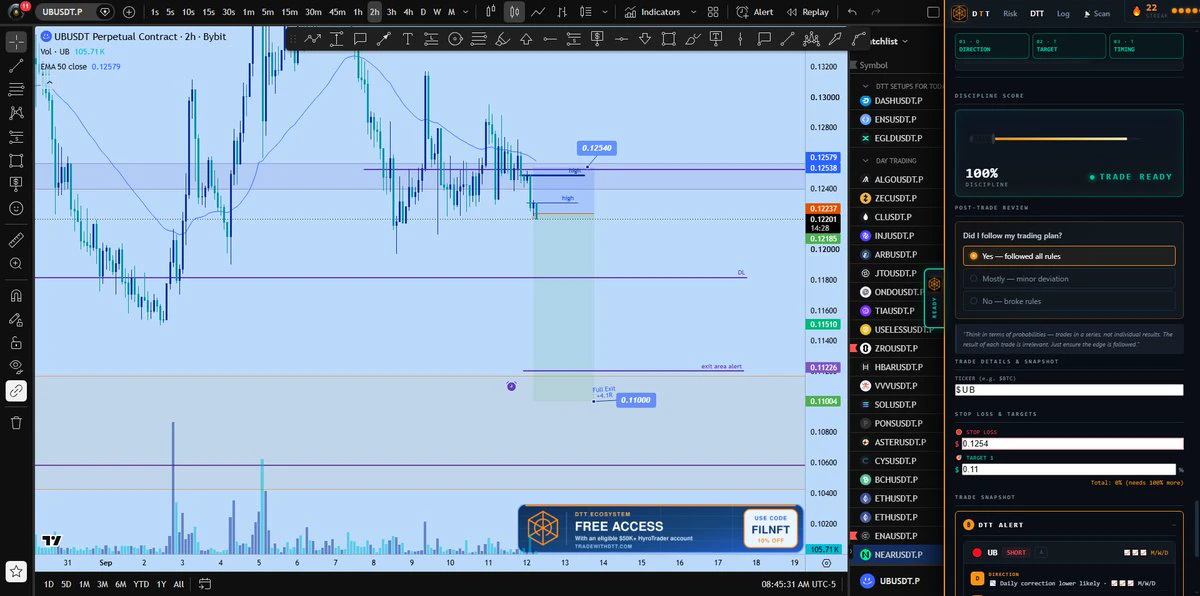Select the trend line drawing tool

point(16,66)
